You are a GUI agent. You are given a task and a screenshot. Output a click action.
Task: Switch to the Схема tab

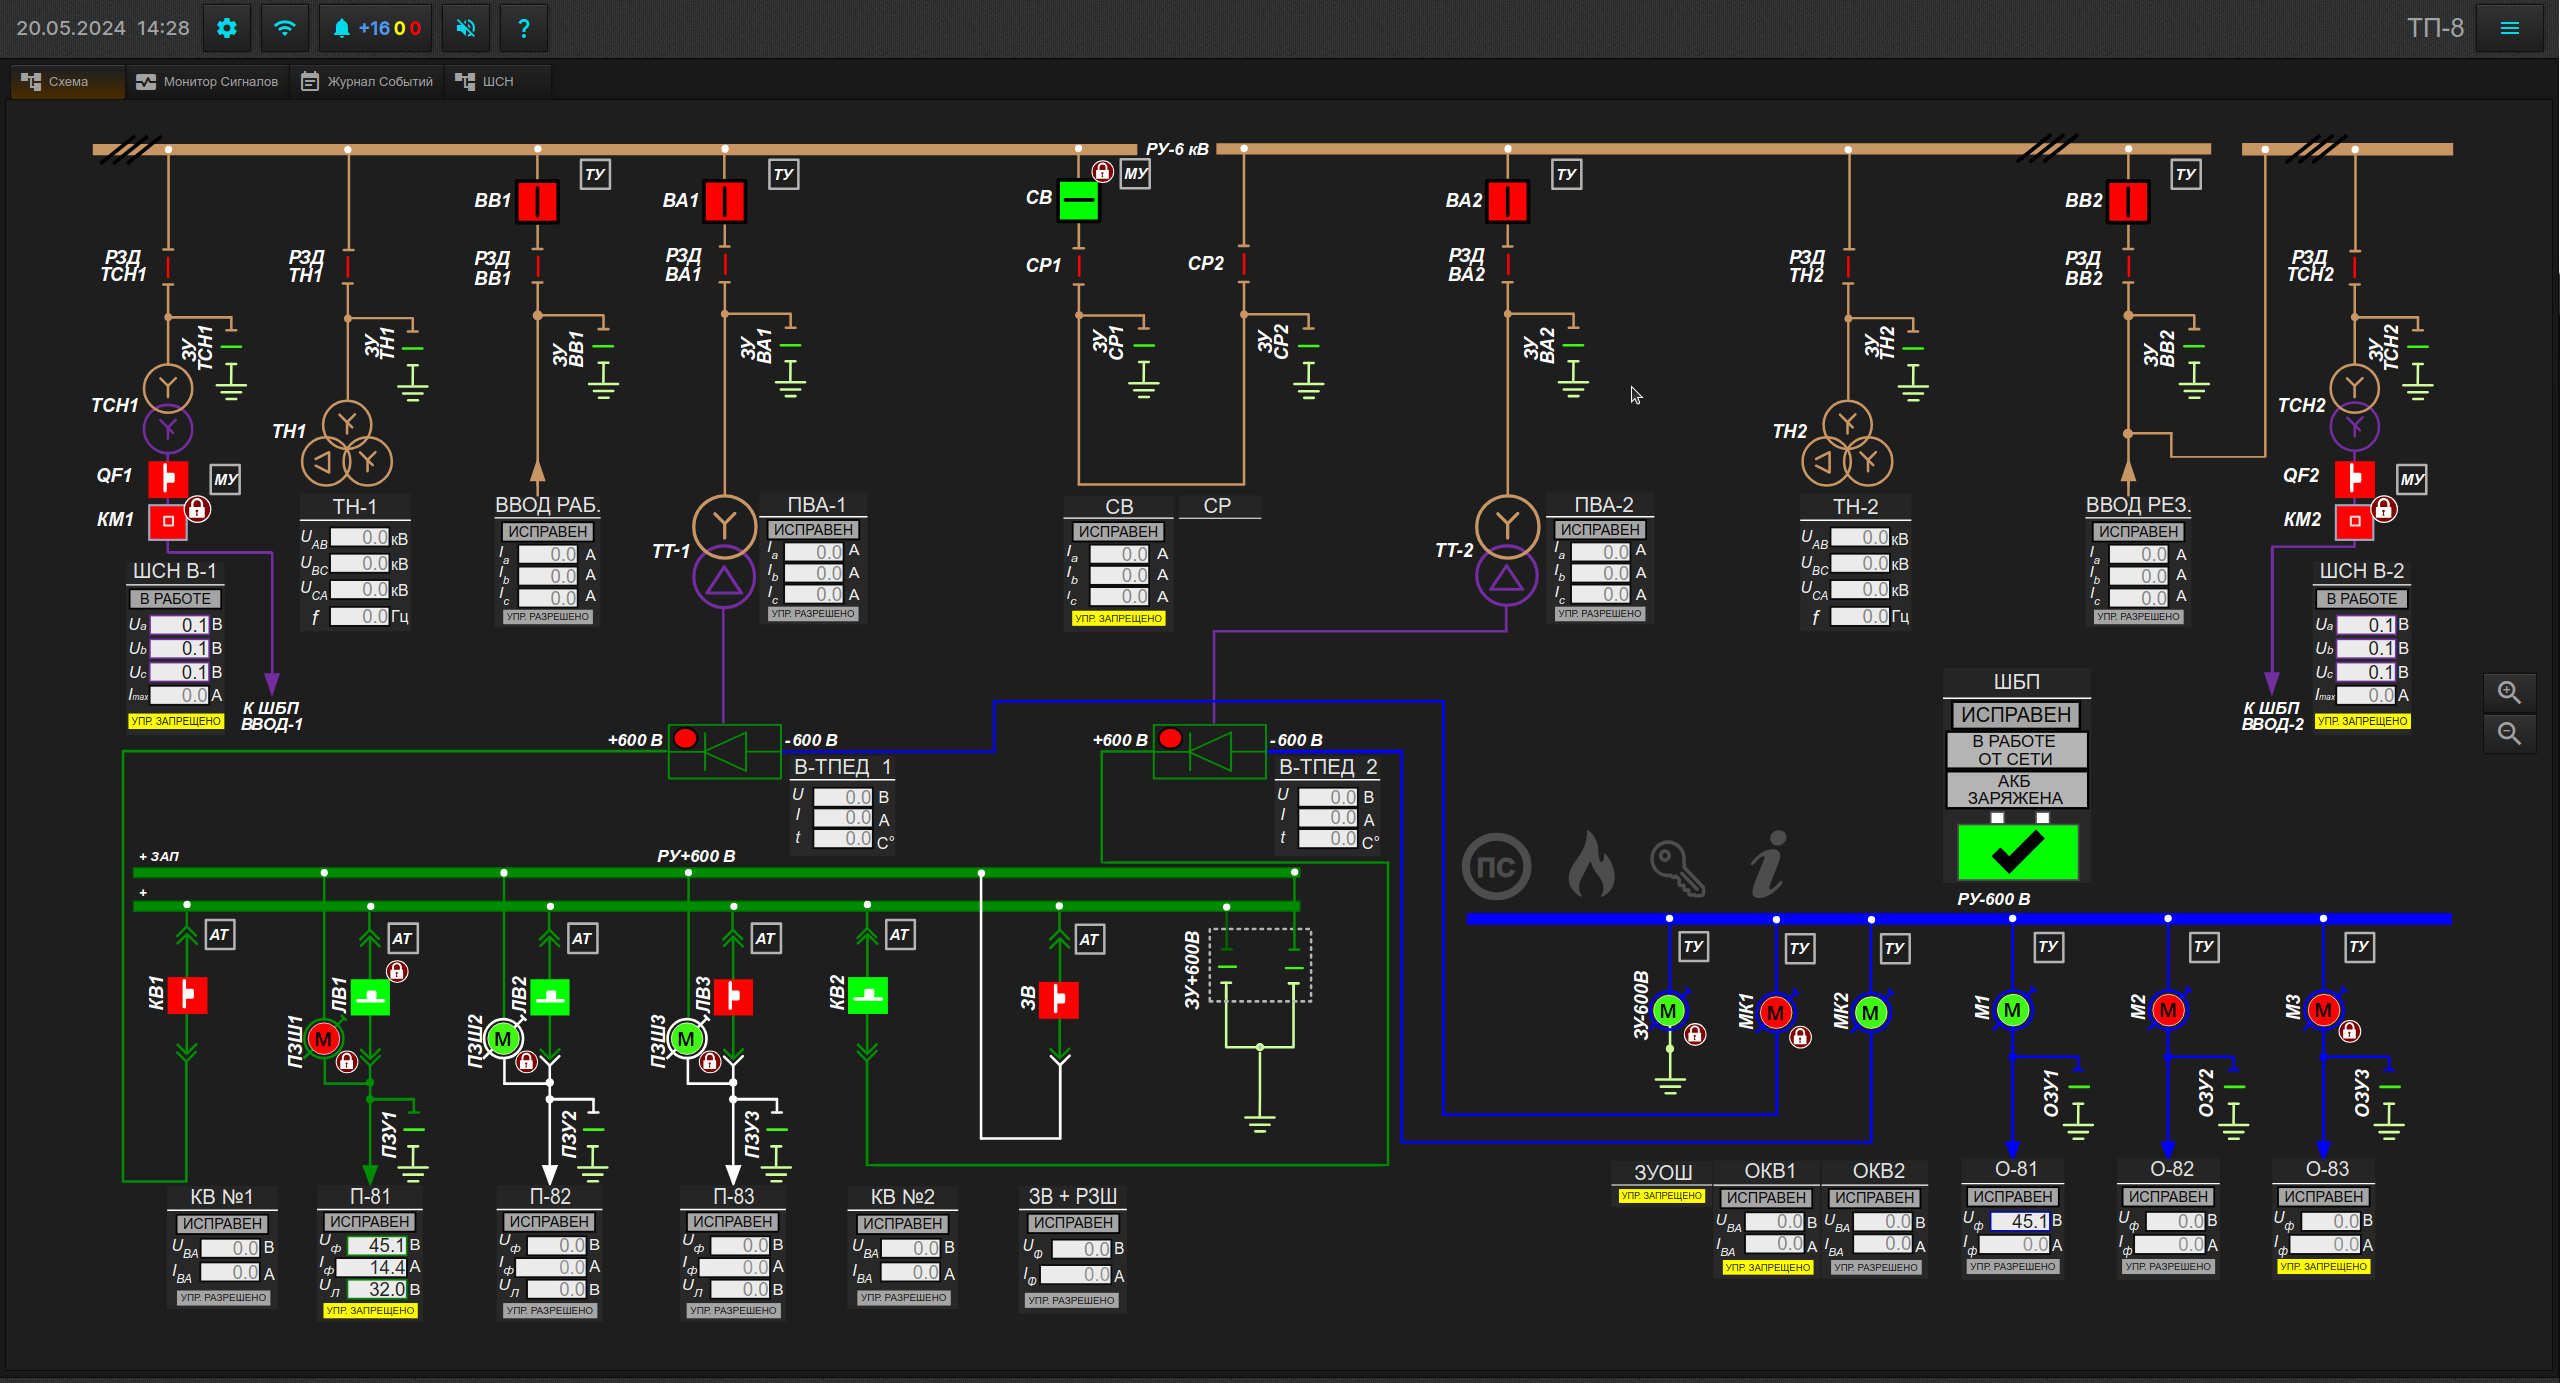68,82
